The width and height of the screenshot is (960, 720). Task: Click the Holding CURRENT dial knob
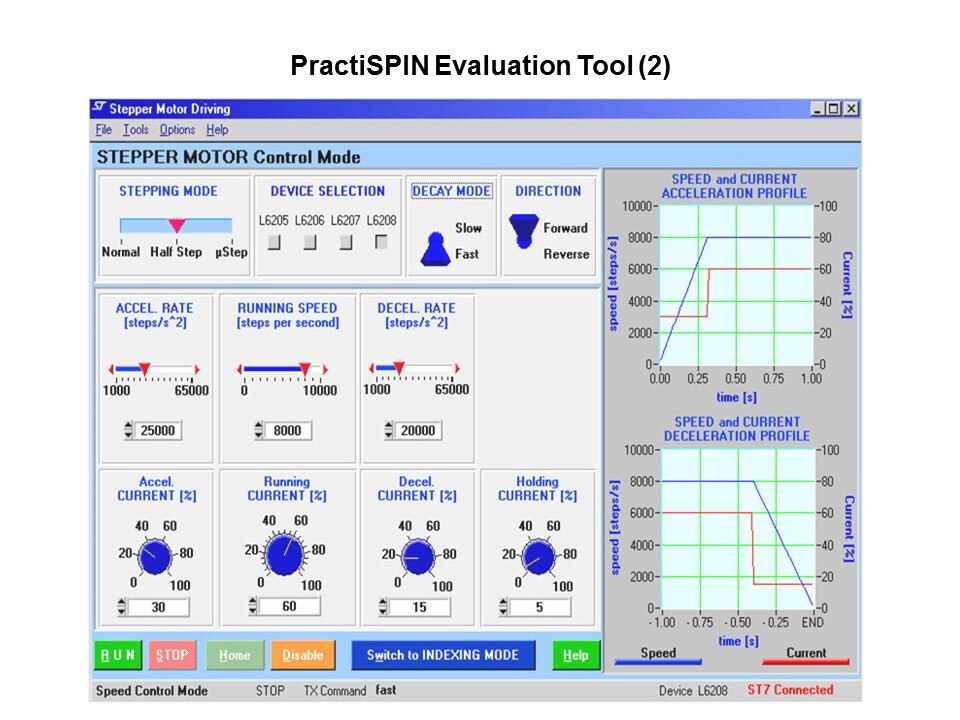tap(539, 555)
